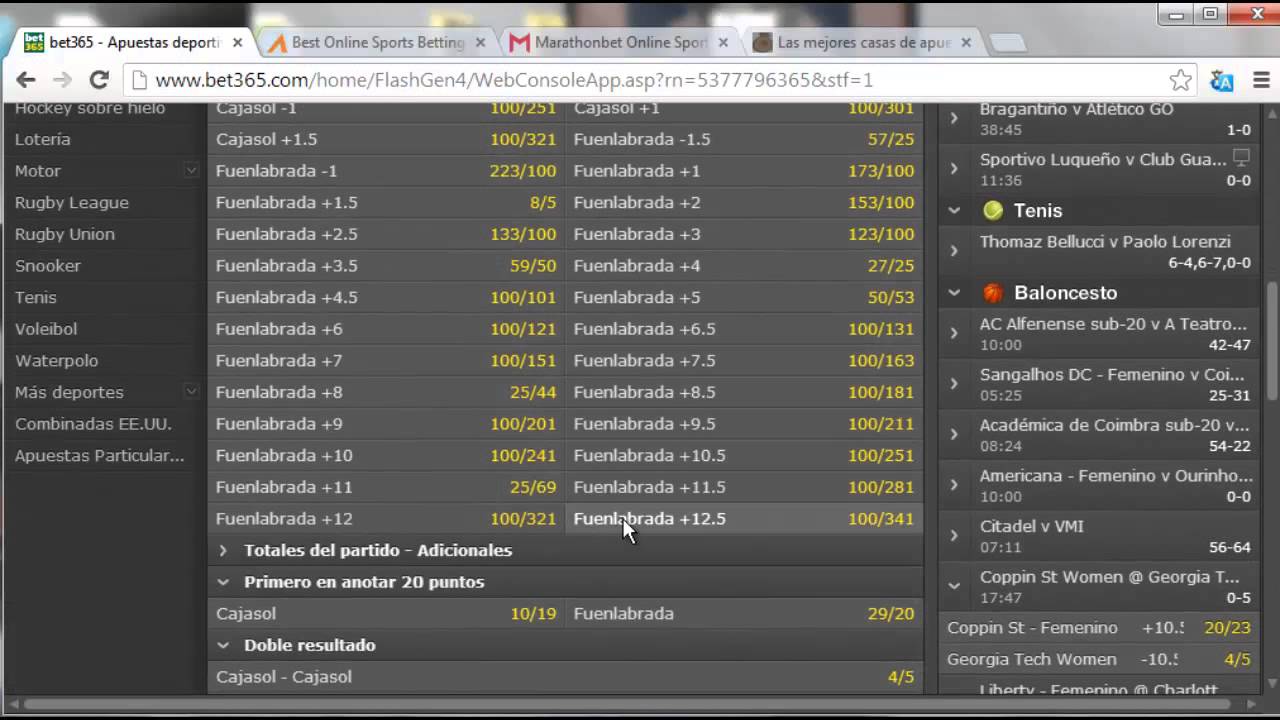The width and height of the screenshot is (1280, 720).
Task: Open Combinadas EE.UU. in the sidebar
Action: (93, 424)
